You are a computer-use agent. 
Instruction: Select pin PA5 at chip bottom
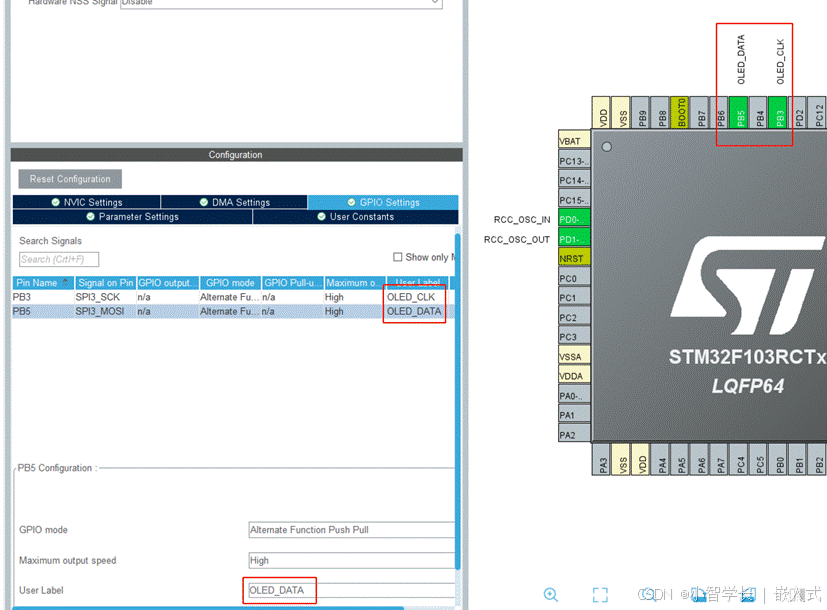[x=681, y=459]
